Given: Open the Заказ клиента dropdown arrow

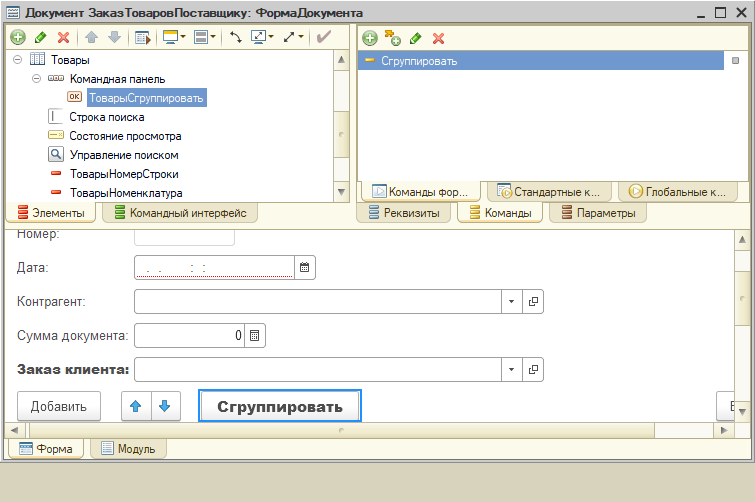Looking at the screenshot, I should pos(510,370).
